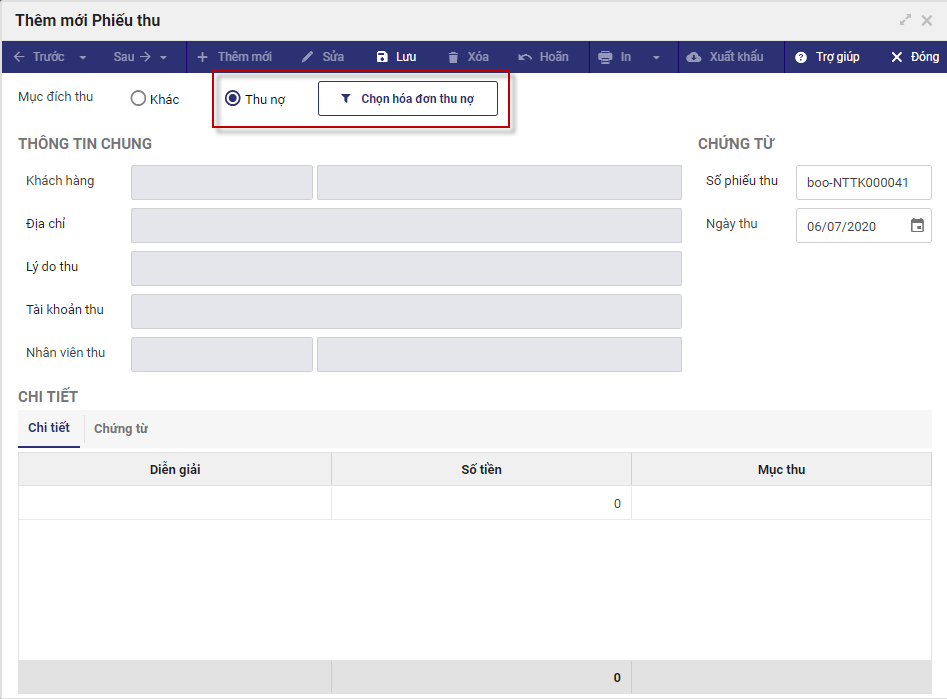The height and width of the screenshot is (699, 947).
Task: Expand the dialog with the maximize icon
Action: click(x=905, y=20)
